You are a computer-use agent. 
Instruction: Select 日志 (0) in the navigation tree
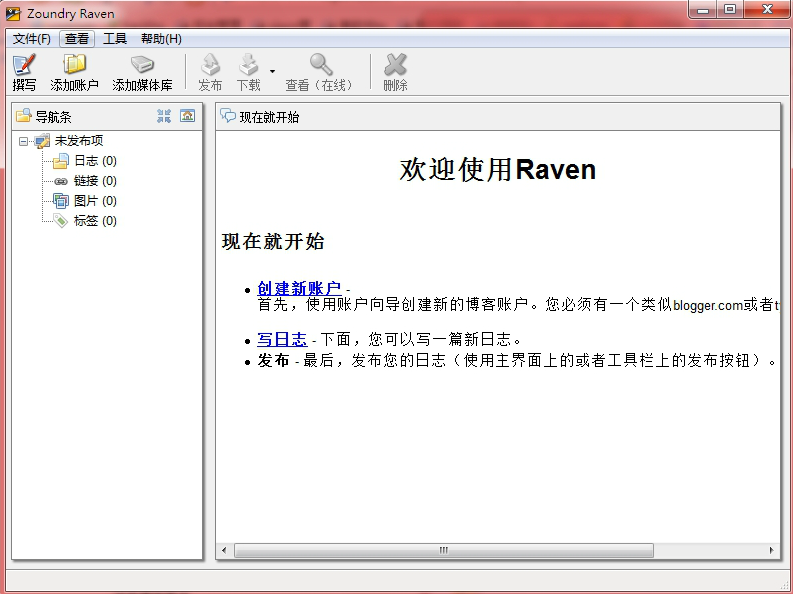pos(96,161)
